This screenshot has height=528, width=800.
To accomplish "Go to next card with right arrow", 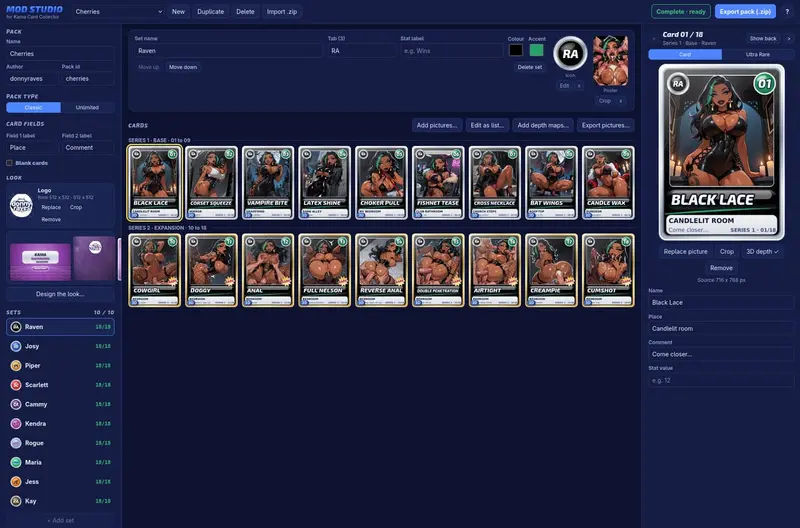I will tap(788, 38).
